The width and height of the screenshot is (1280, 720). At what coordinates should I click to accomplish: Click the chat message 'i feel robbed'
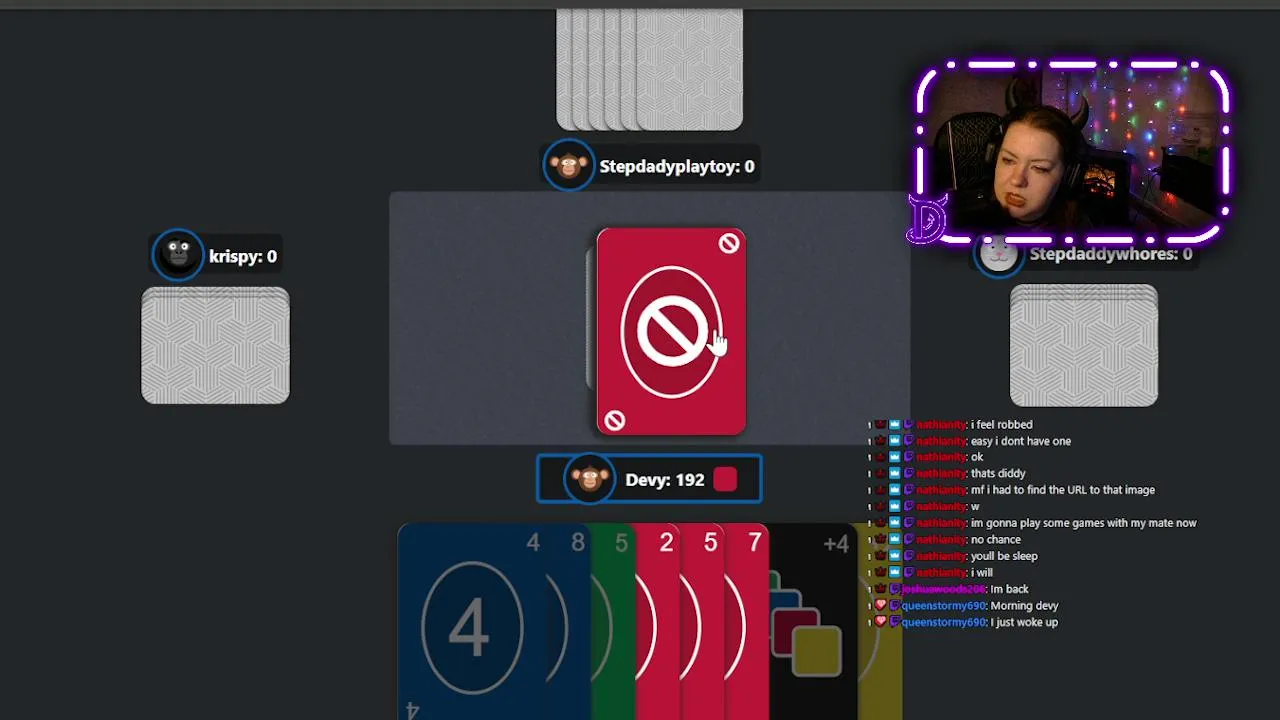1002,425
